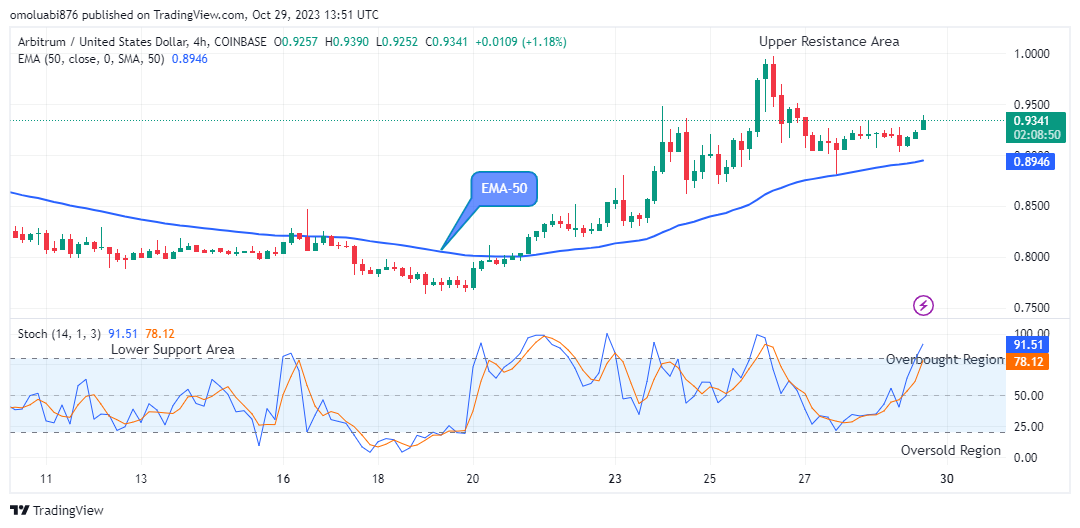Click date 23 on the time axis
The image size is (1080, 528).
click(x=614, y=478)
